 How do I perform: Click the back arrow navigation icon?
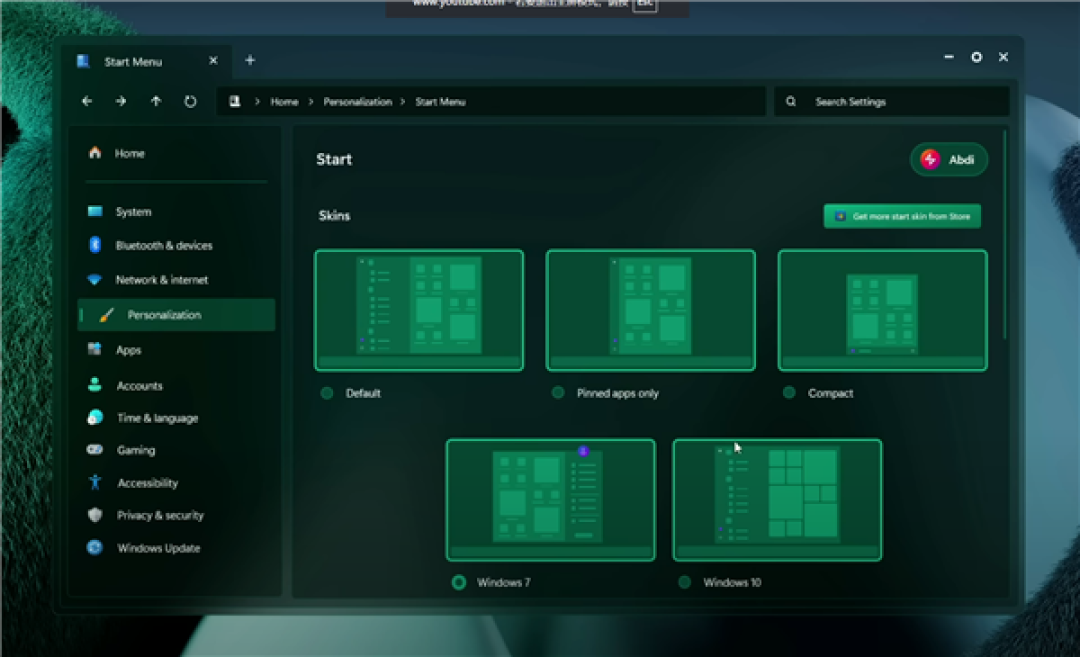pos(87,101)
